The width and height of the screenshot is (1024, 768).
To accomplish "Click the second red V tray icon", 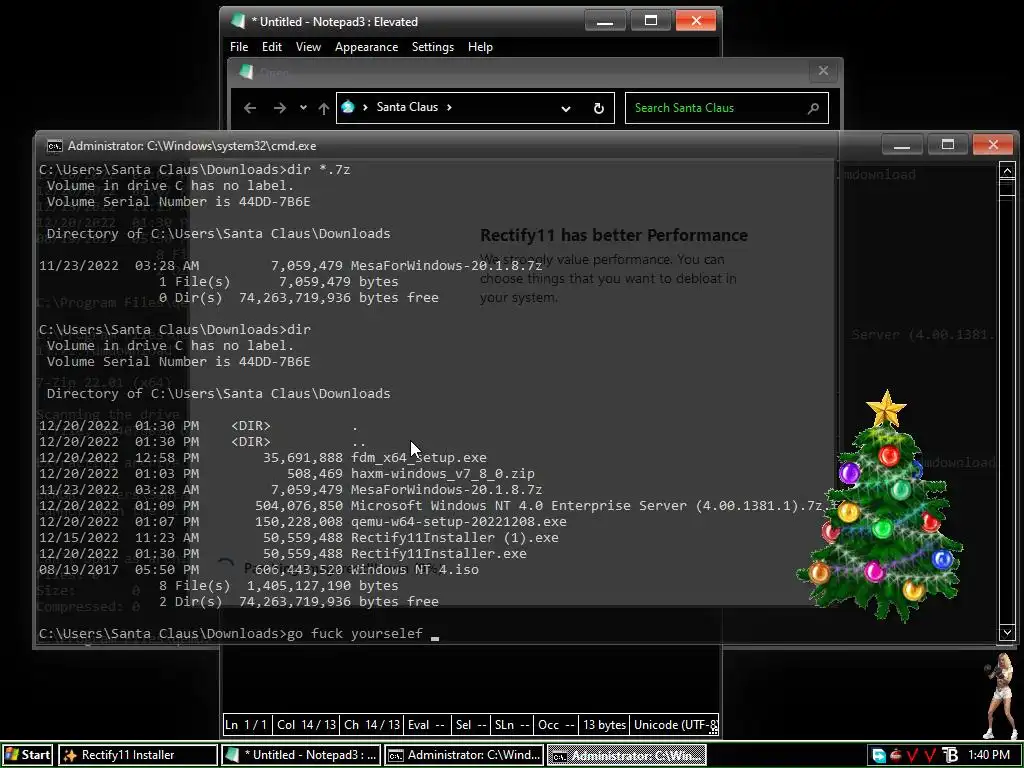I will coord(931,756).
